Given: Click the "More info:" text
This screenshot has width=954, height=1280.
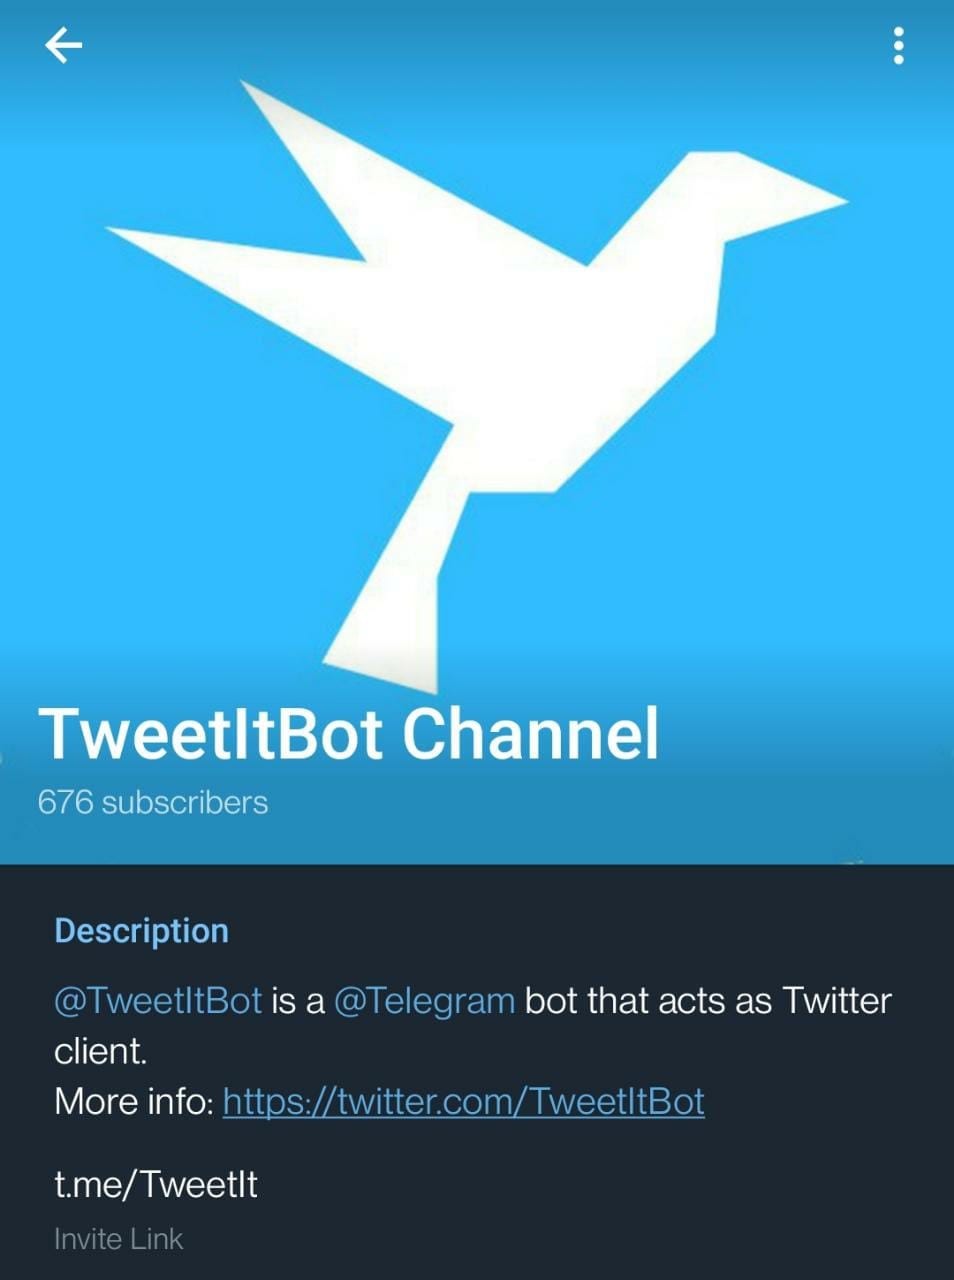Looking at the screenshot, I should (134, 1101).
